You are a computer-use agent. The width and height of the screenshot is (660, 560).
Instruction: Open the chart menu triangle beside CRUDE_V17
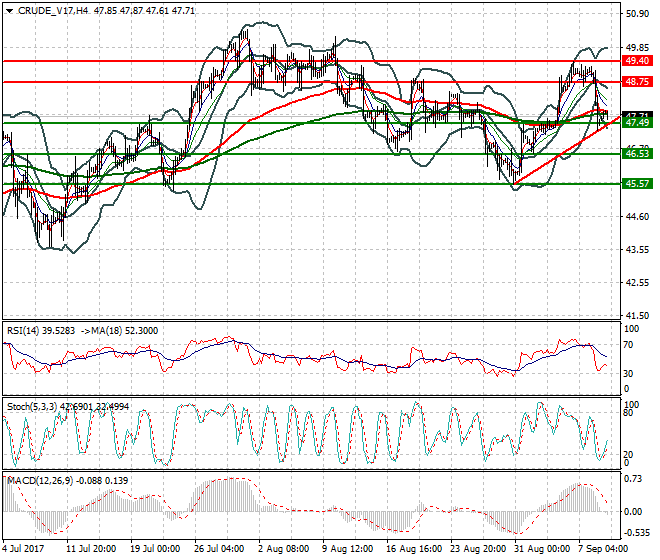click(9, 11)
